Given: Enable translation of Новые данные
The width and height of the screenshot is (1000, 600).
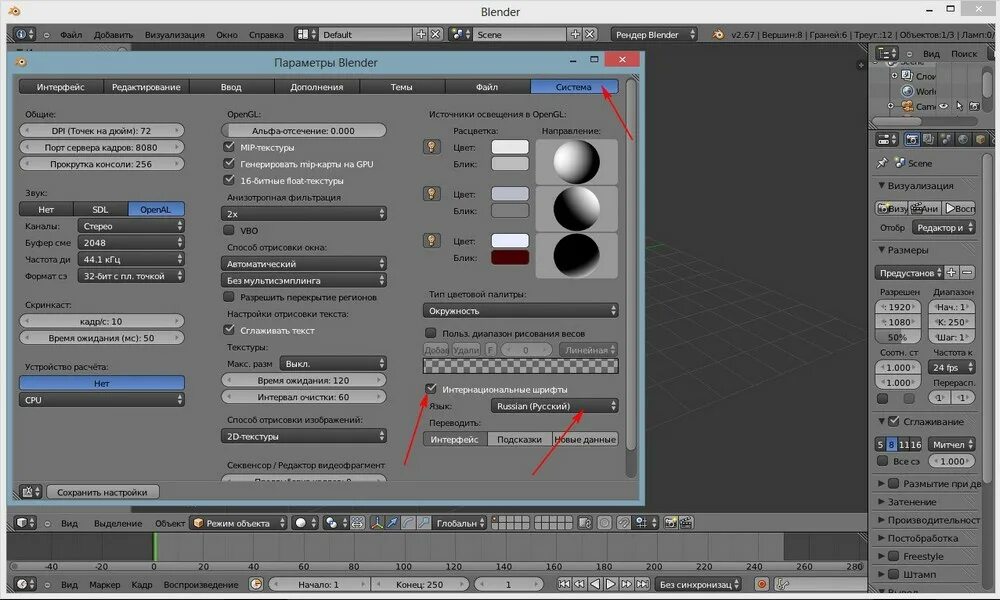Looking at the screenshot, I should coord(585,439).
